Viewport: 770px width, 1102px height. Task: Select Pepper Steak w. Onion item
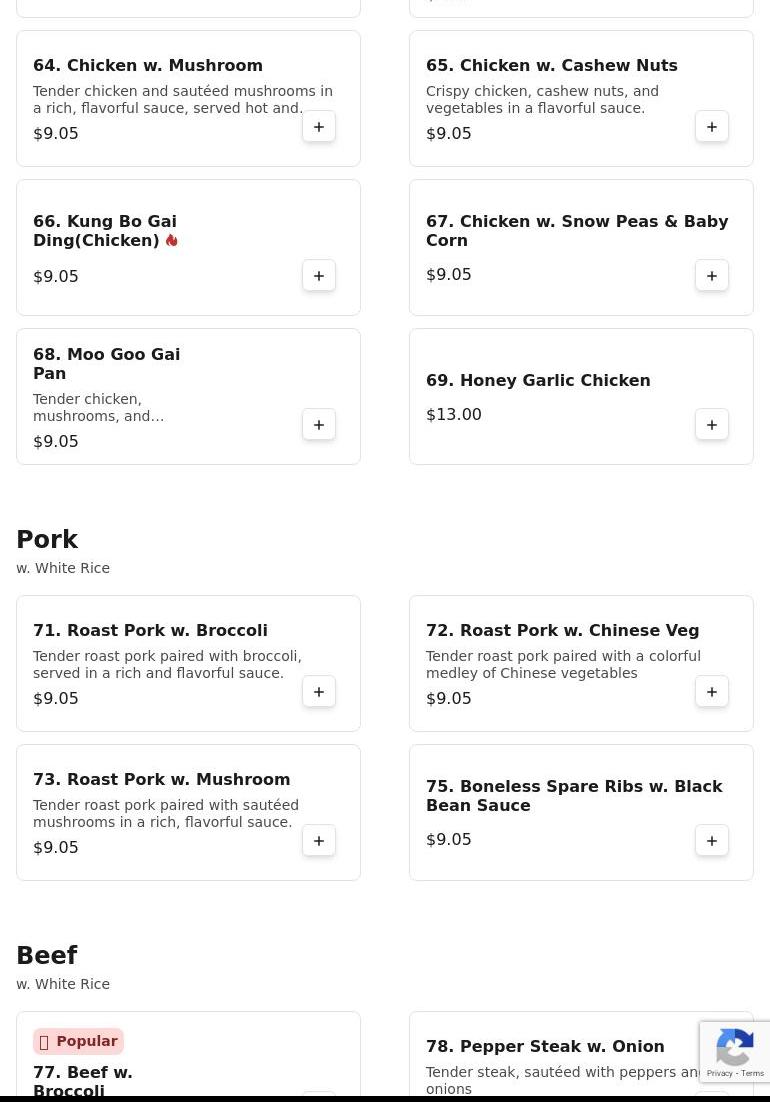(545, 1047)
